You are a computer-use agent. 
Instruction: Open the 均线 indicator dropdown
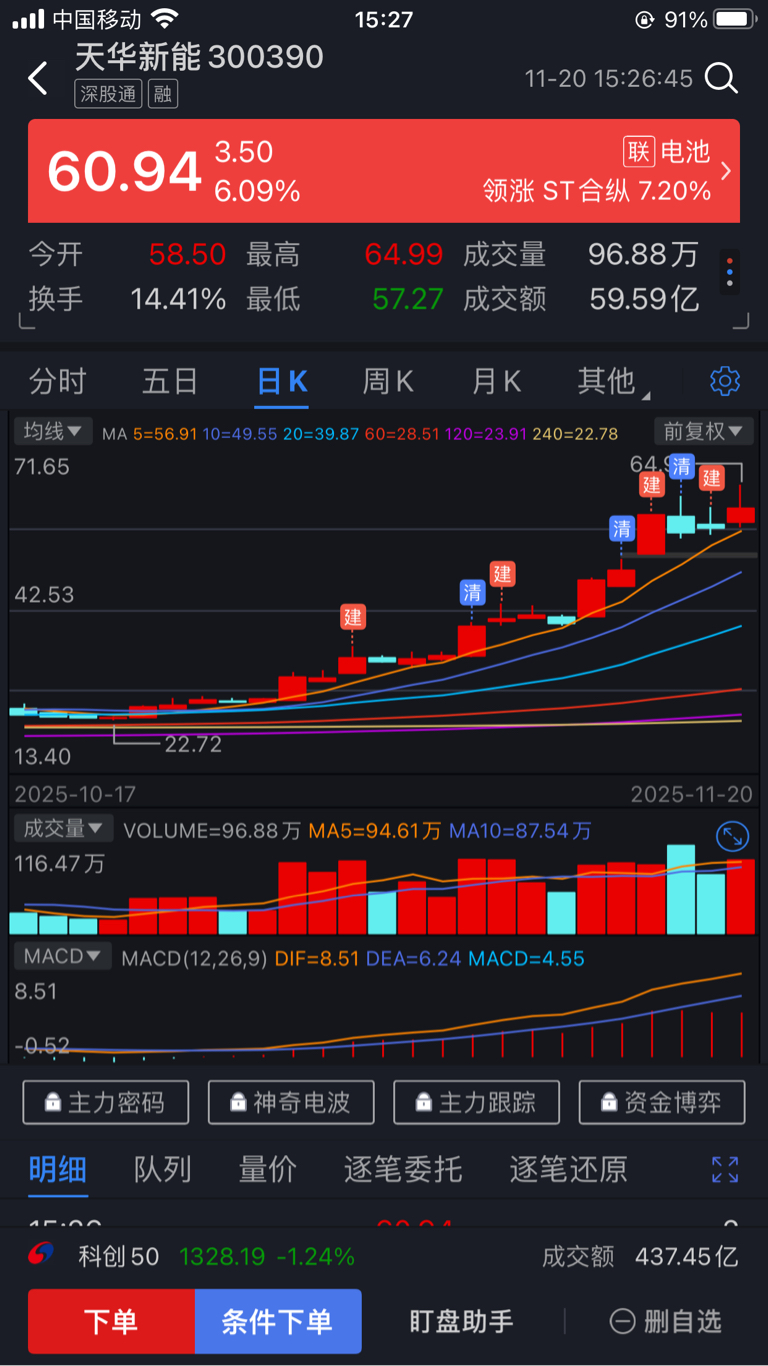(53, 431)
